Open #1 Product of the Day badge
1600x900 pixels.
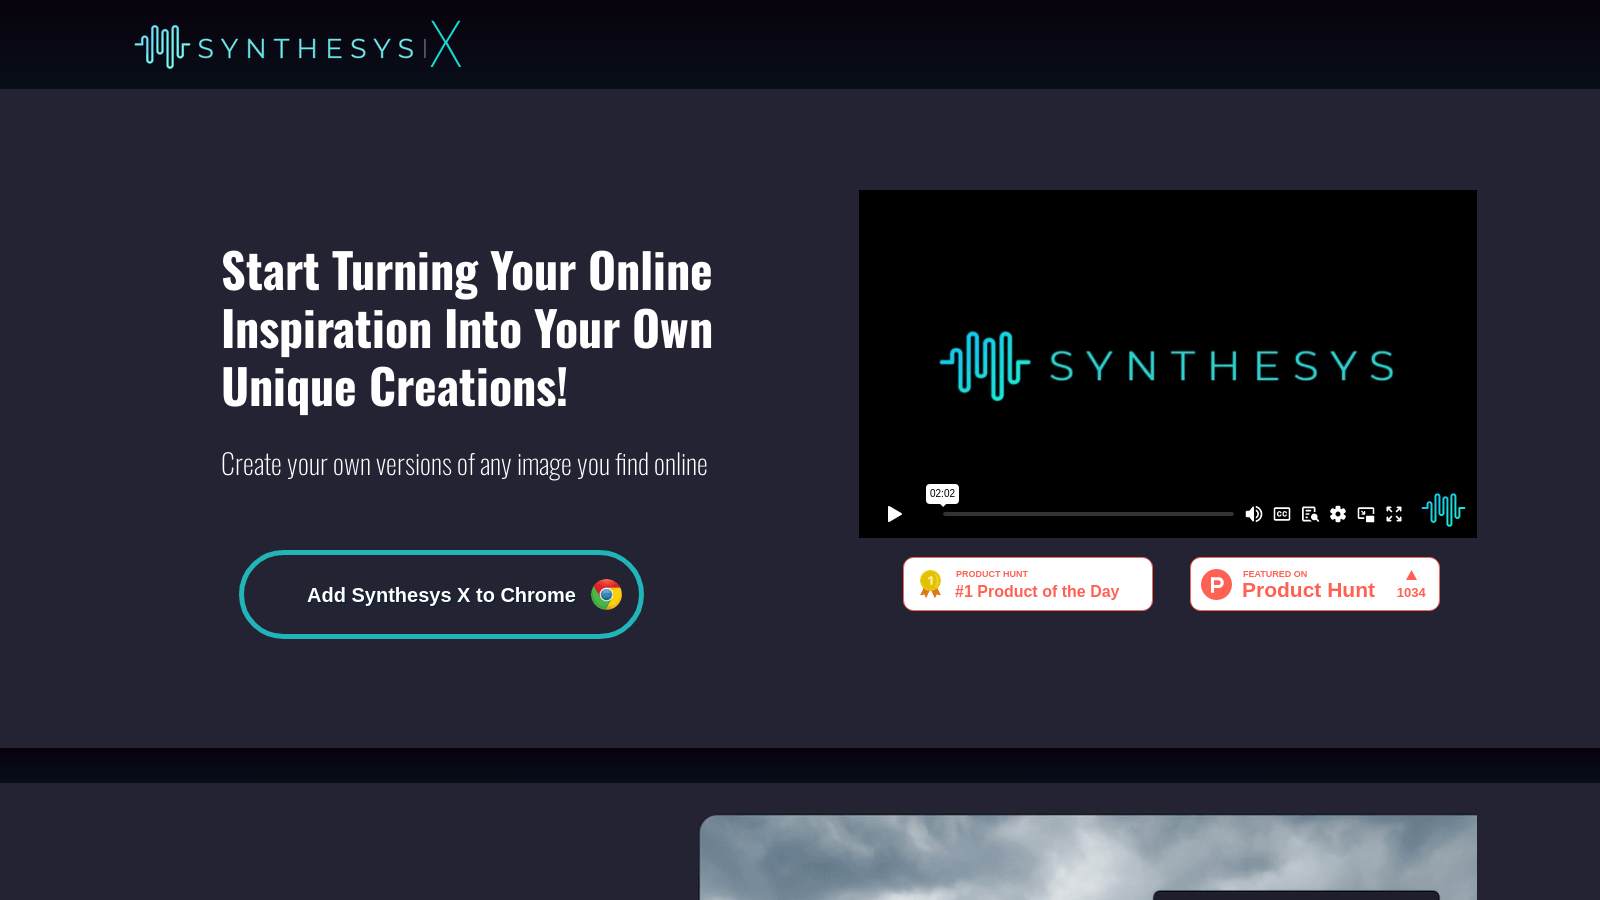pyautogui.click(x=1028, y=584)
